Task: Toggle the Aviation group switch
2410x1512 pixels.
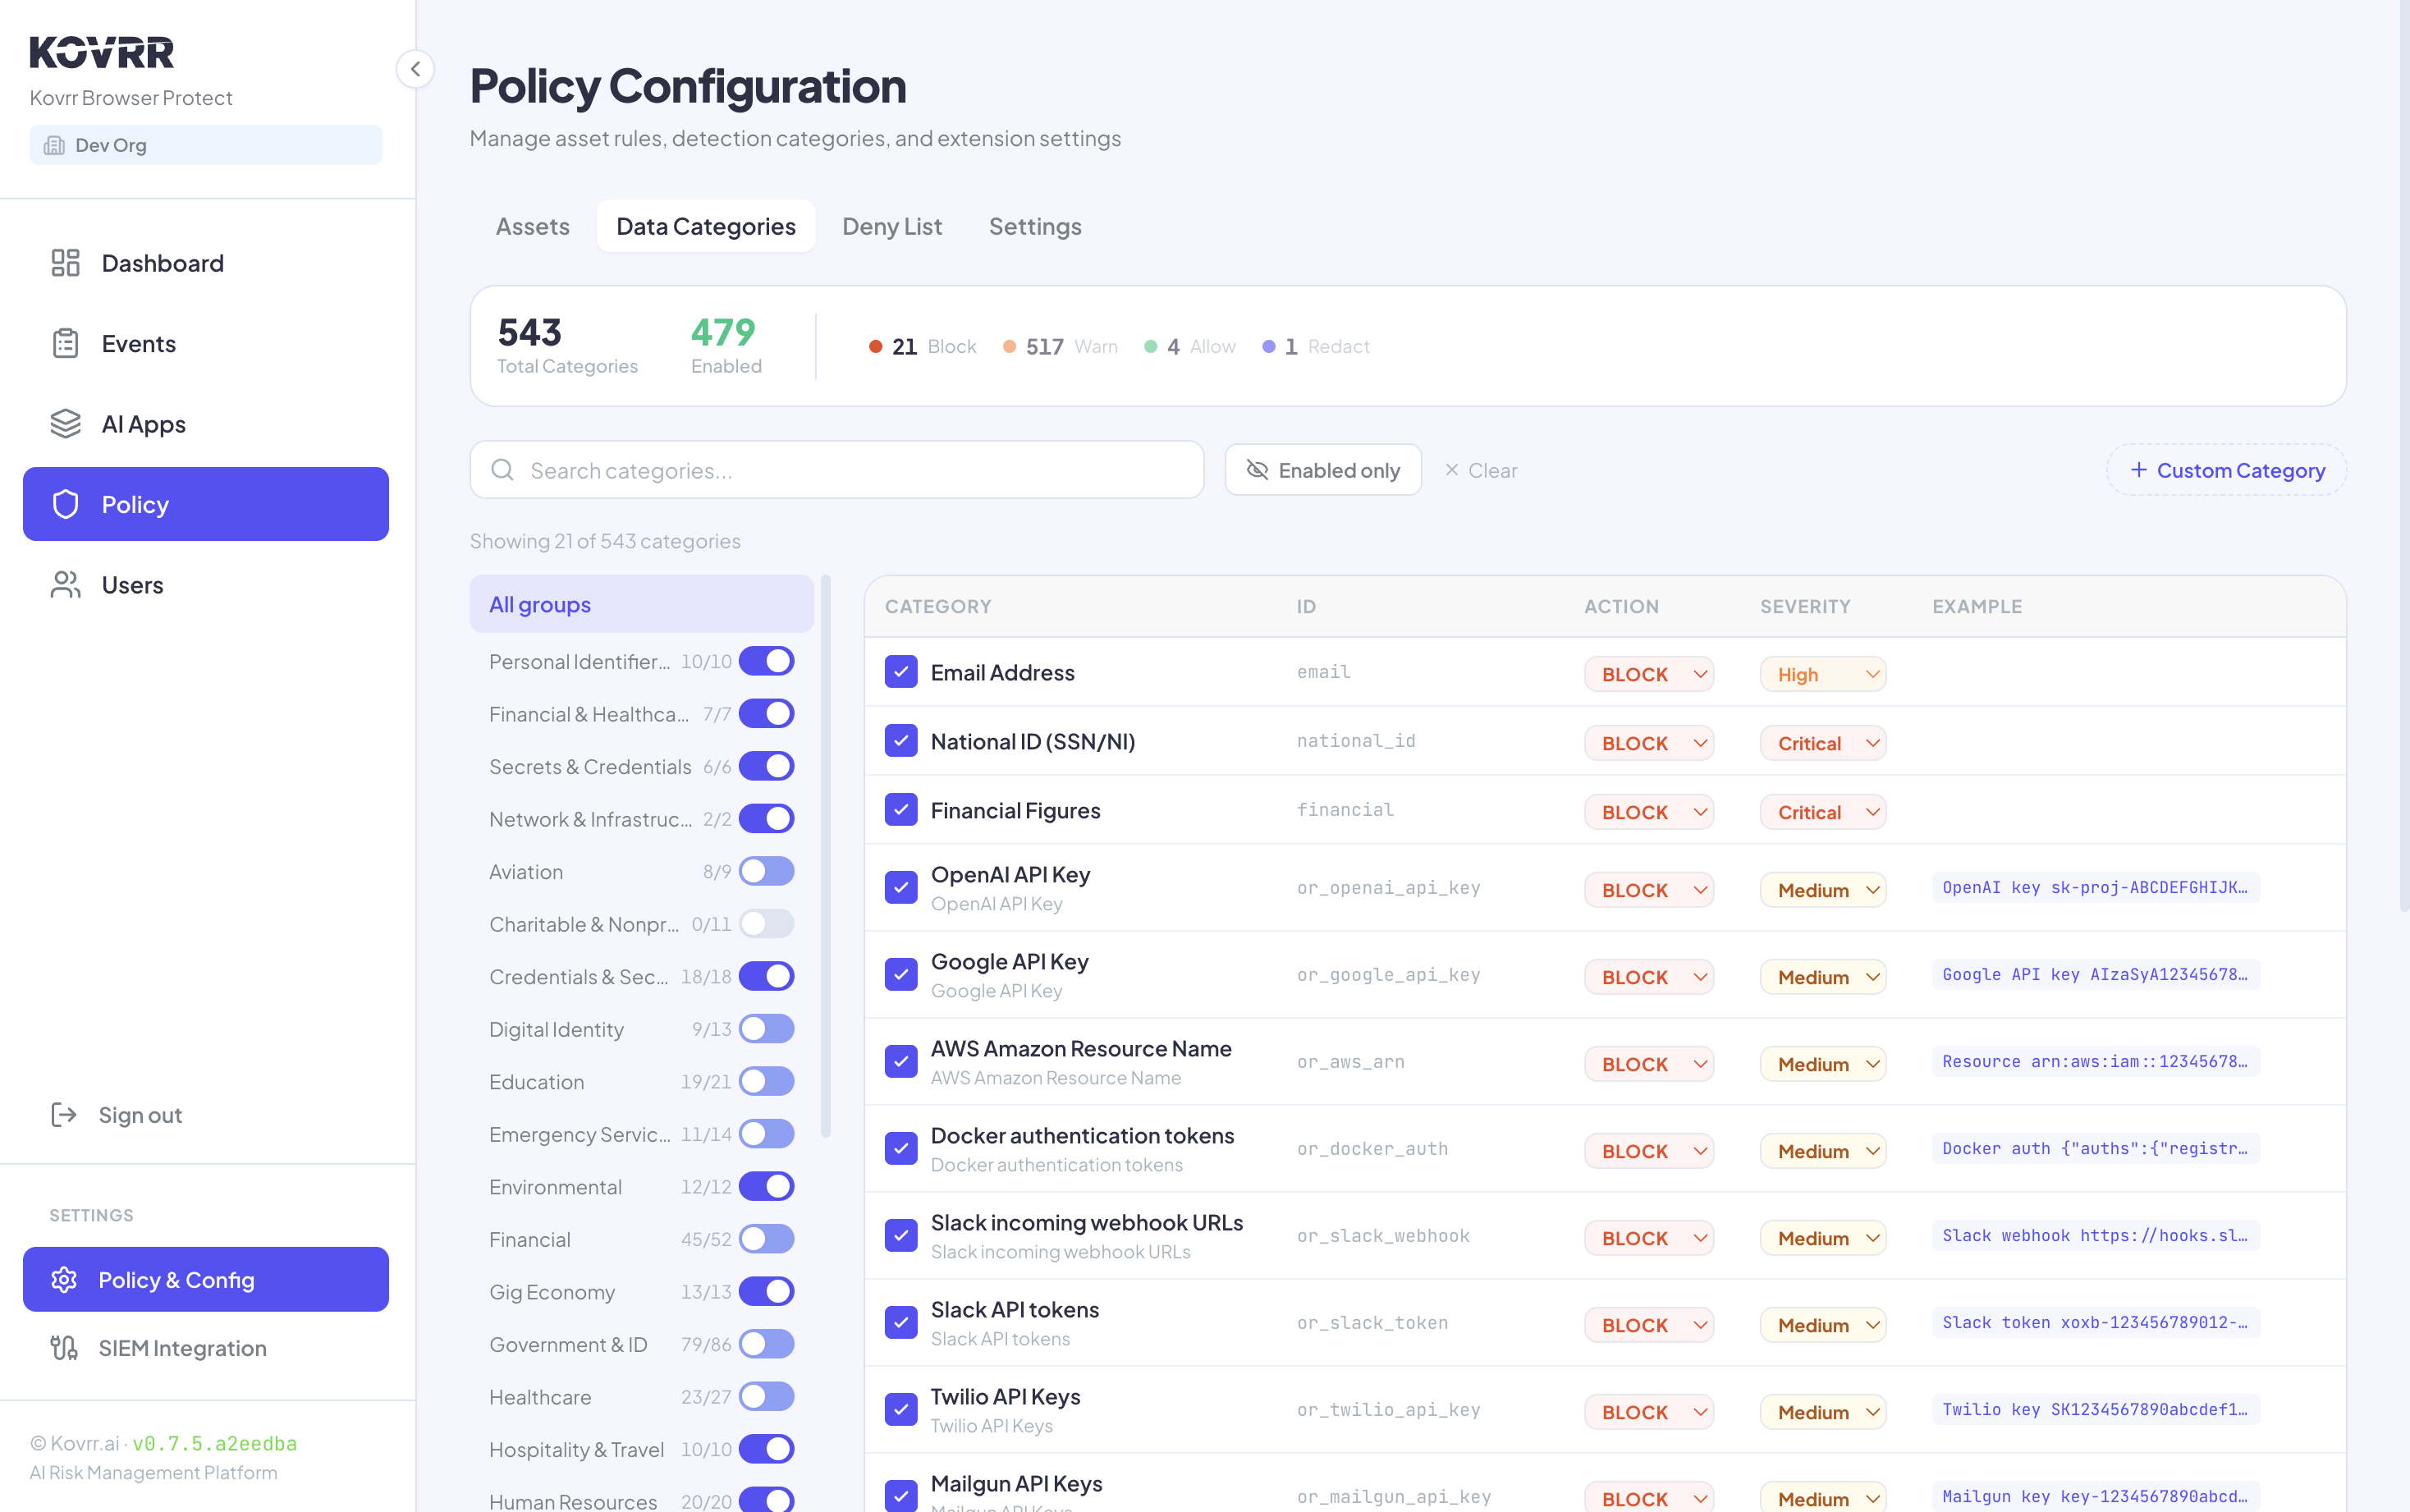Action: pos(767,871)
